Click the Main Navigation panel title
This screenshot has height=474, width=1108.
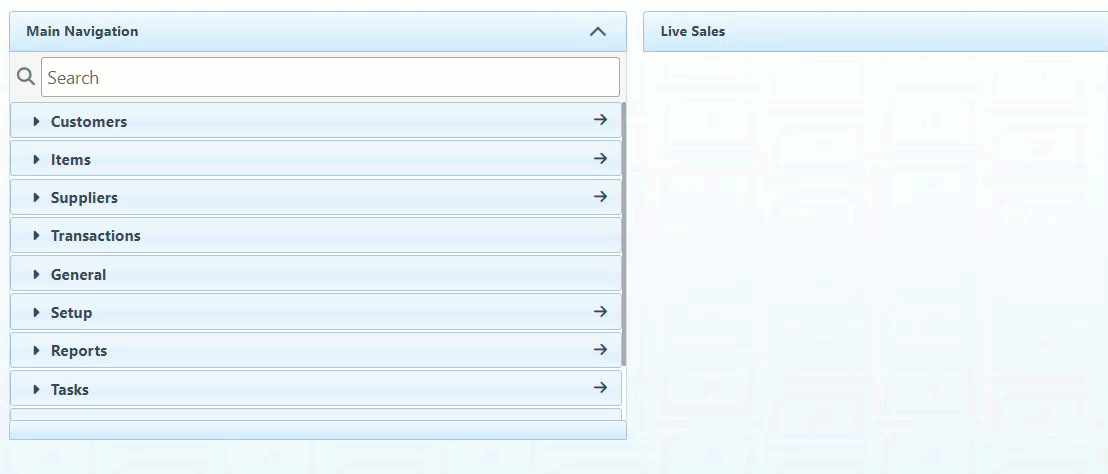point(82,31)
